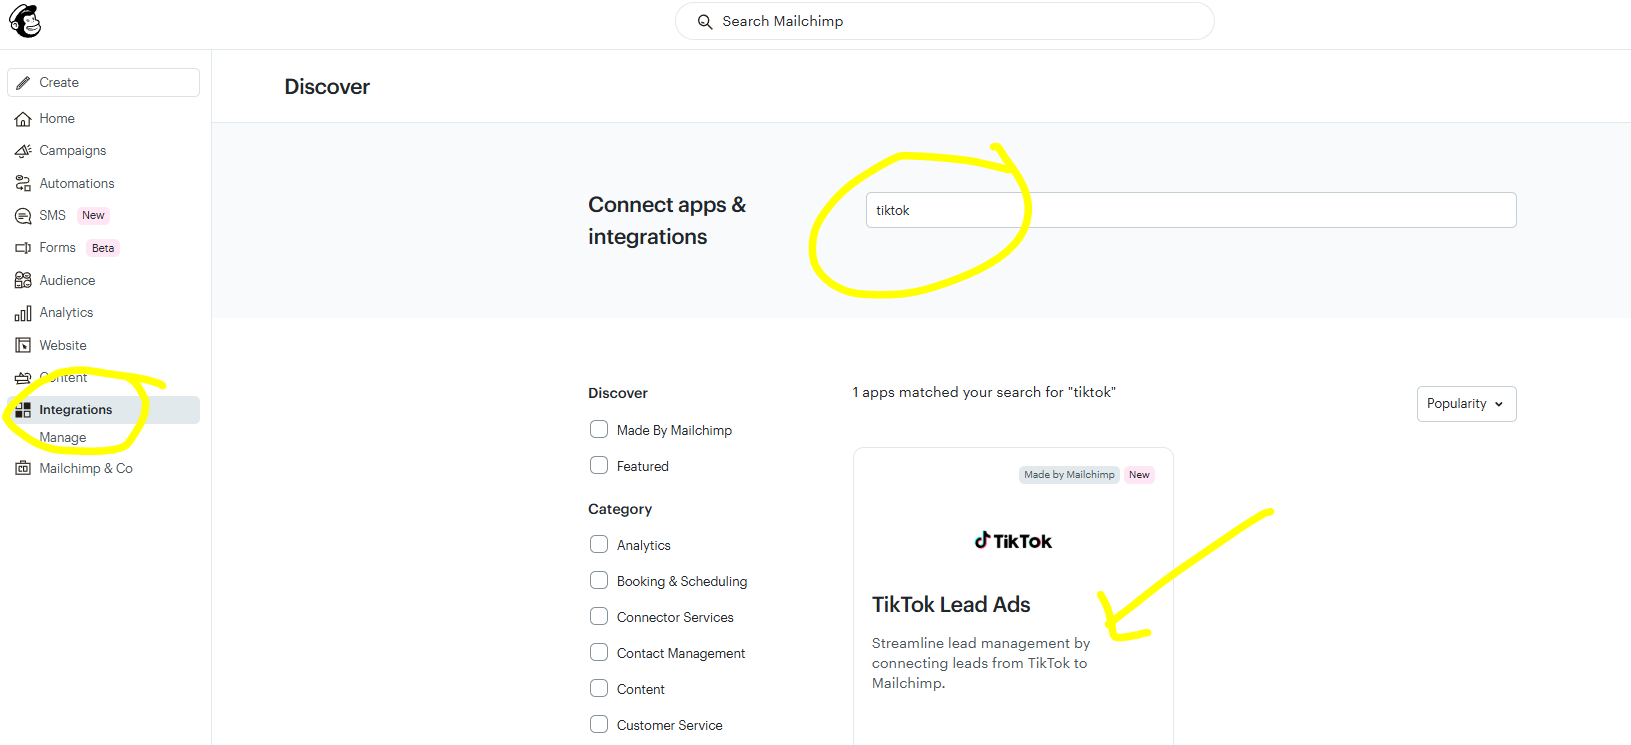
Task: Open the Popularity sort dropdown
Action: coord(1466,404)
